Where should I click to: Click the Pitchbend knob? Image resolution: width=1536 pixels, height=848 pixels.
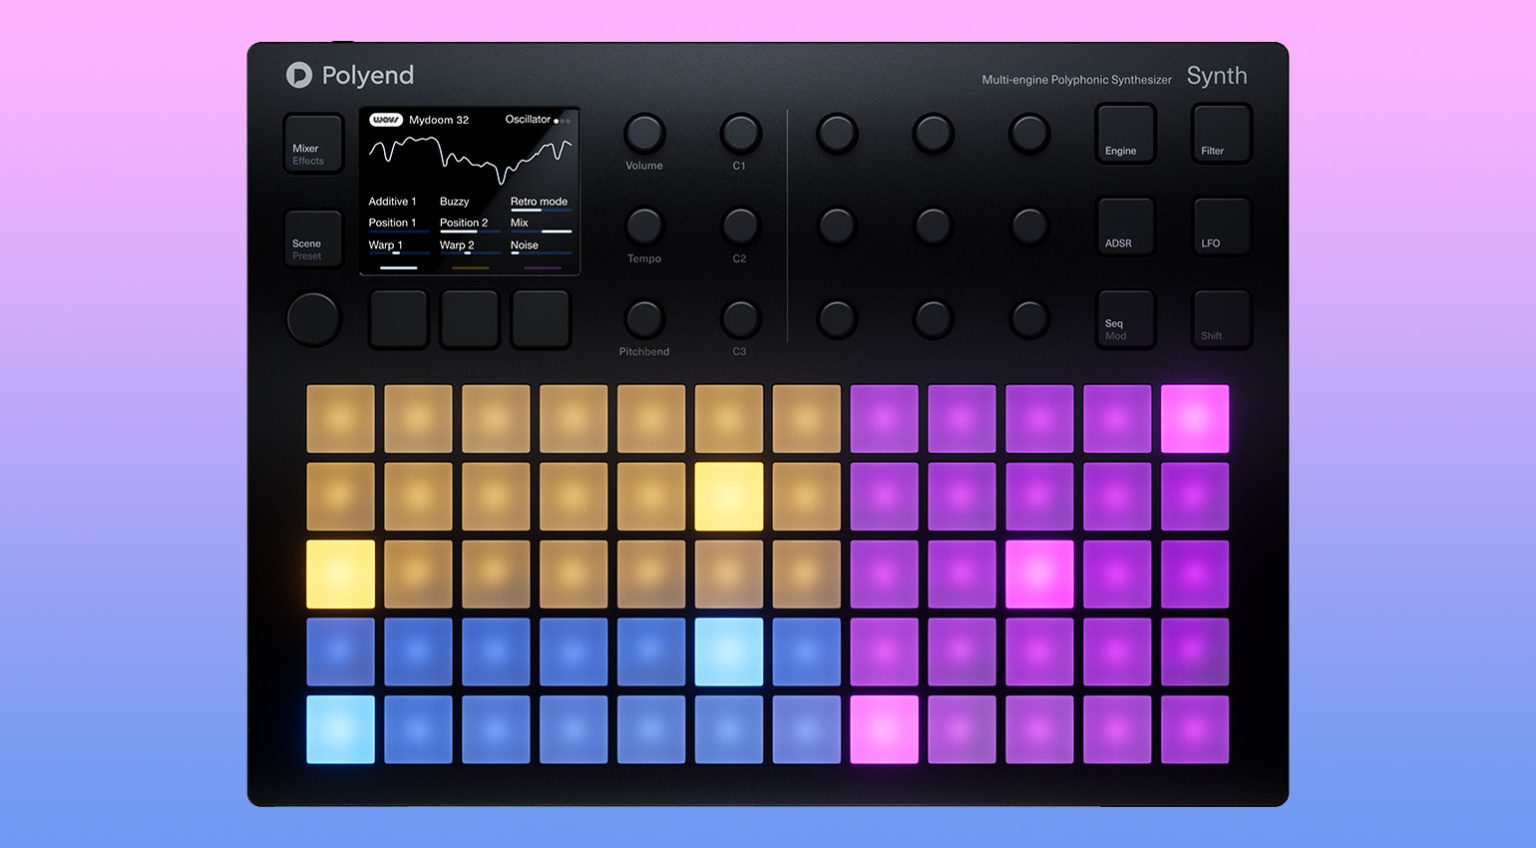coord(644,319)
